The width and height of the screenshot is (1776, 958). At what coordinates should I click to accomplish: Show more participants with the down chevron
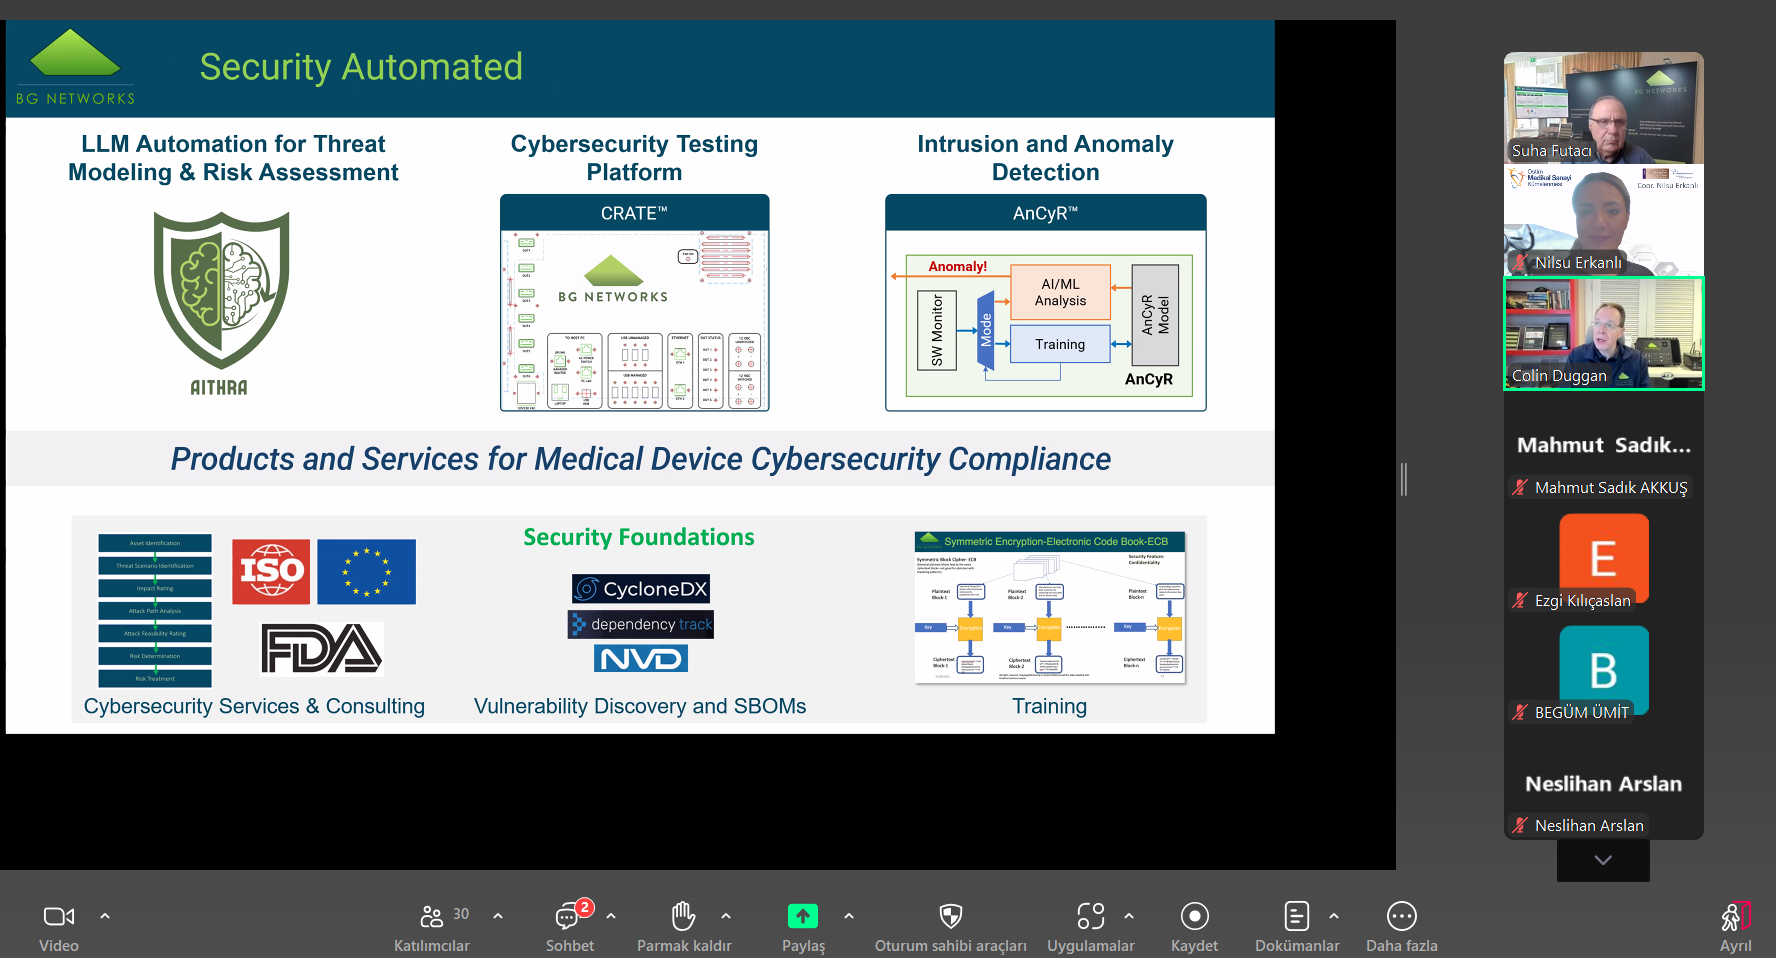pos(1603,860)
